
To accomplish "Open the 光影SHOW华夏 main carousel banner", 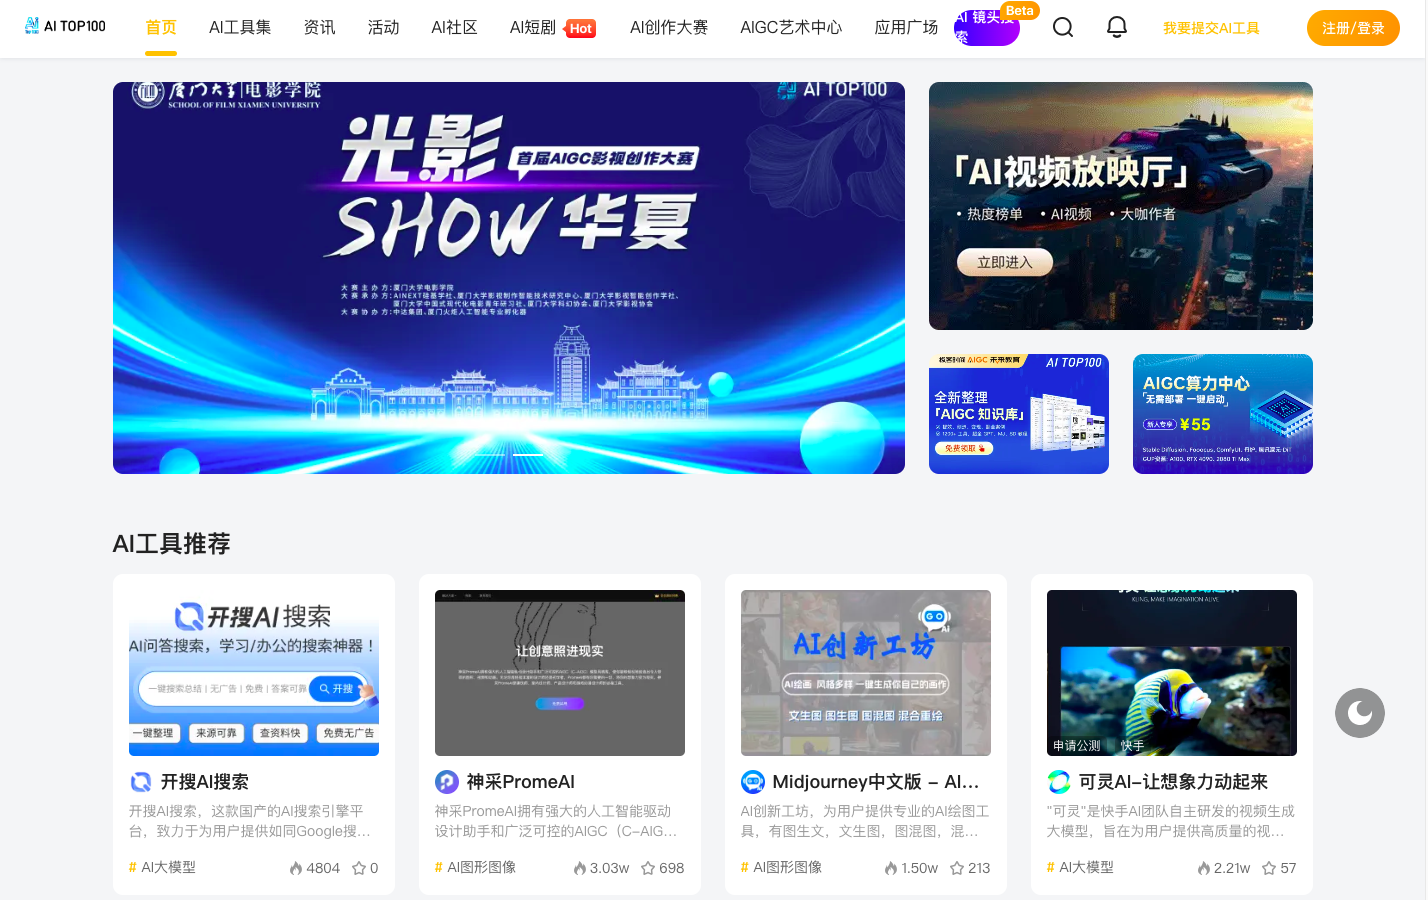I will [509, 278].
